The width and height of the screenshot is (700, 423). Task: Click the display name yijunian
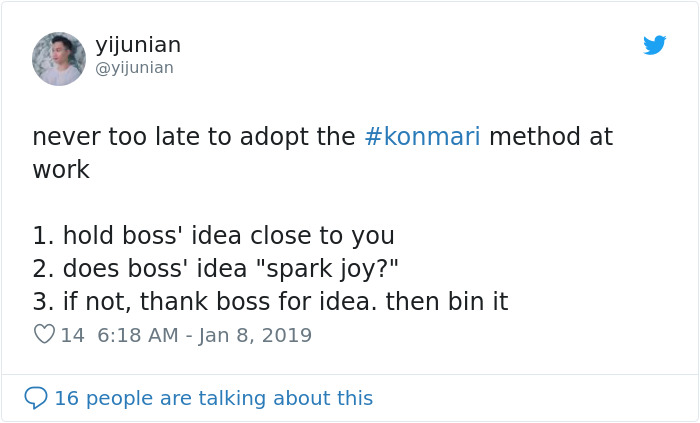[x=138, y=45]
